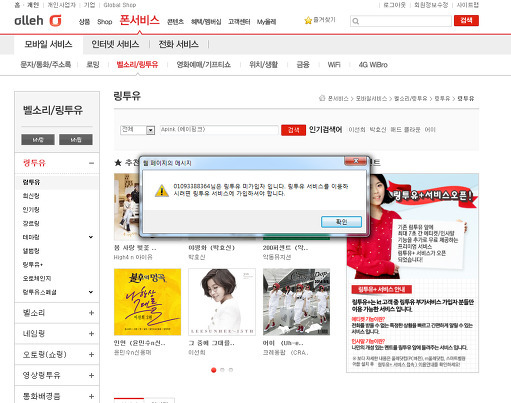Screen dimensions: 511x403
Task: Select first red carousel page dot
Action: pos(214,370)
